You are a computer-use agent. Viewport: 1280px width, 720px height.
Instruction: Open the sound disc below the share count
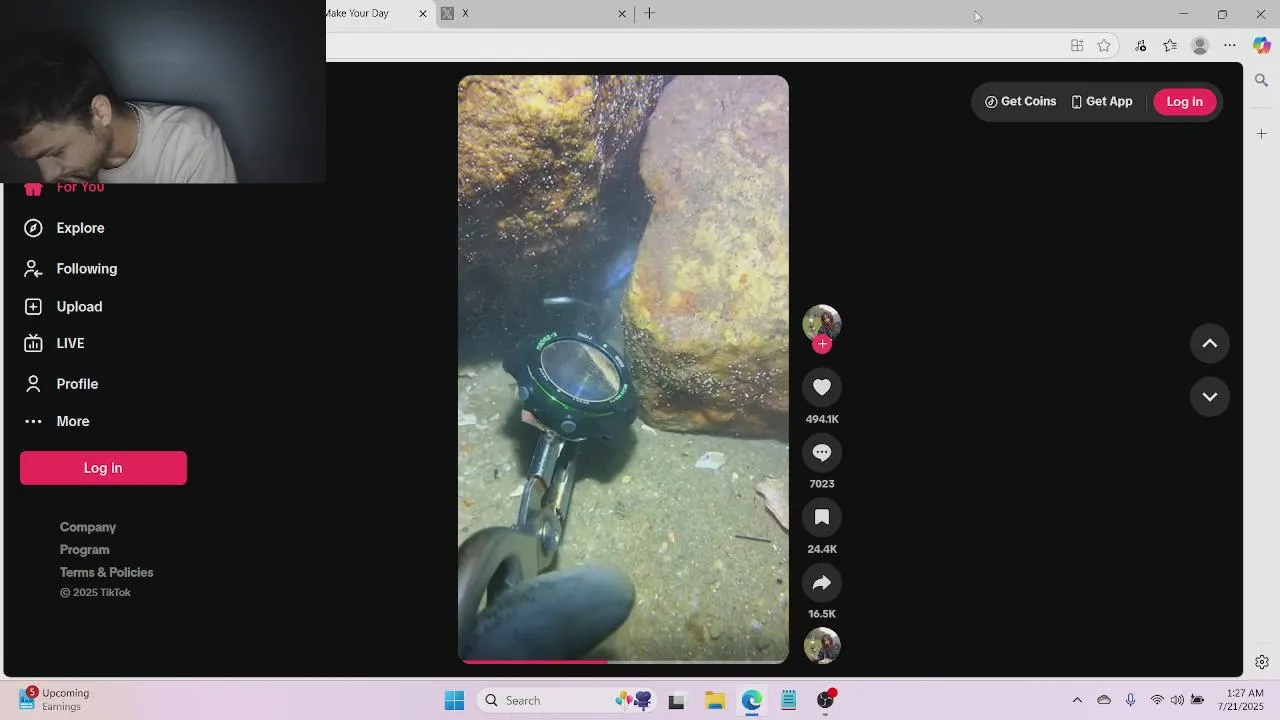tap(822, 646)
